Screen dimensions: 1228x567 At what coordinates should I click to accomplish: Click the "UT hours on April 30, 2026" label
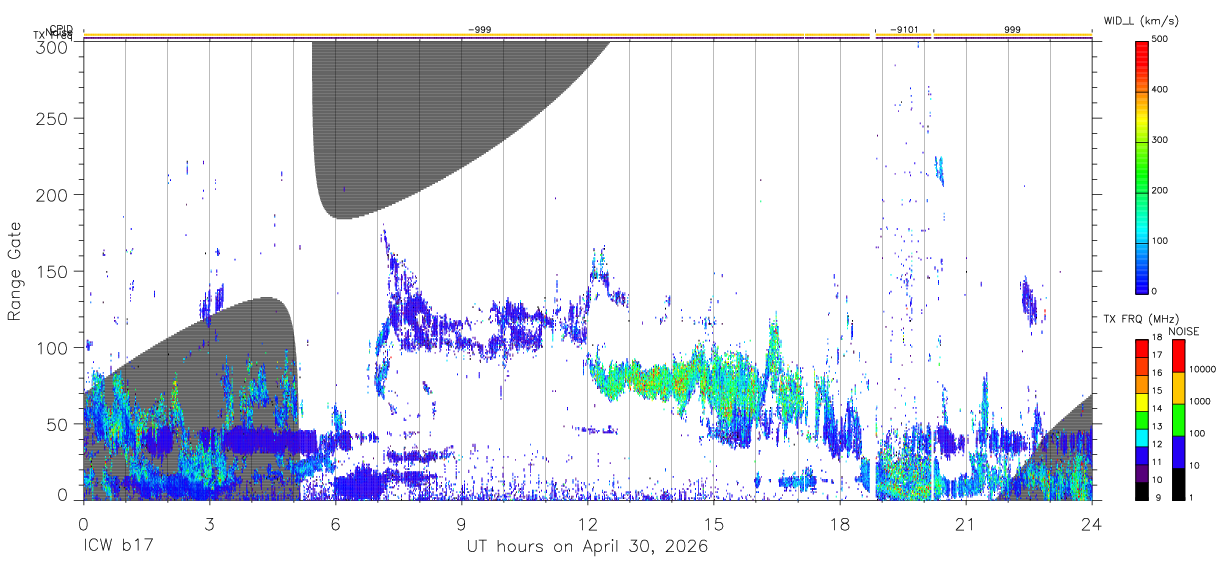click(588, 547)
